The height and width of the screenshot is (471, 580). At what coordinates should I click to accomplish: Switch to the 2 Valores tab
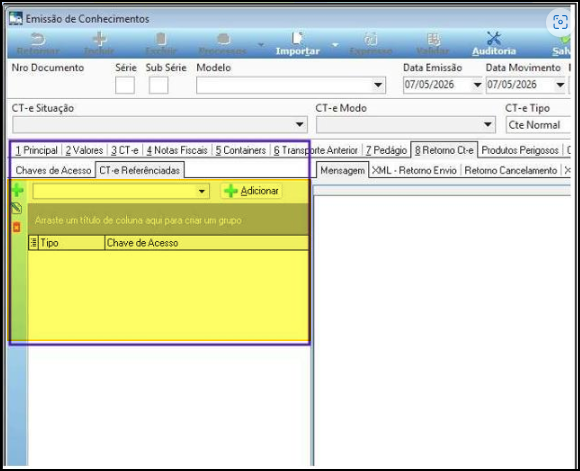(84, 150)
